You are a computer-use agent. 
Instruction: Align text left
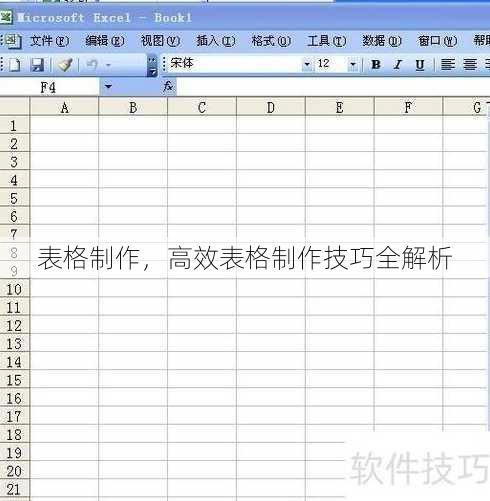448,64
